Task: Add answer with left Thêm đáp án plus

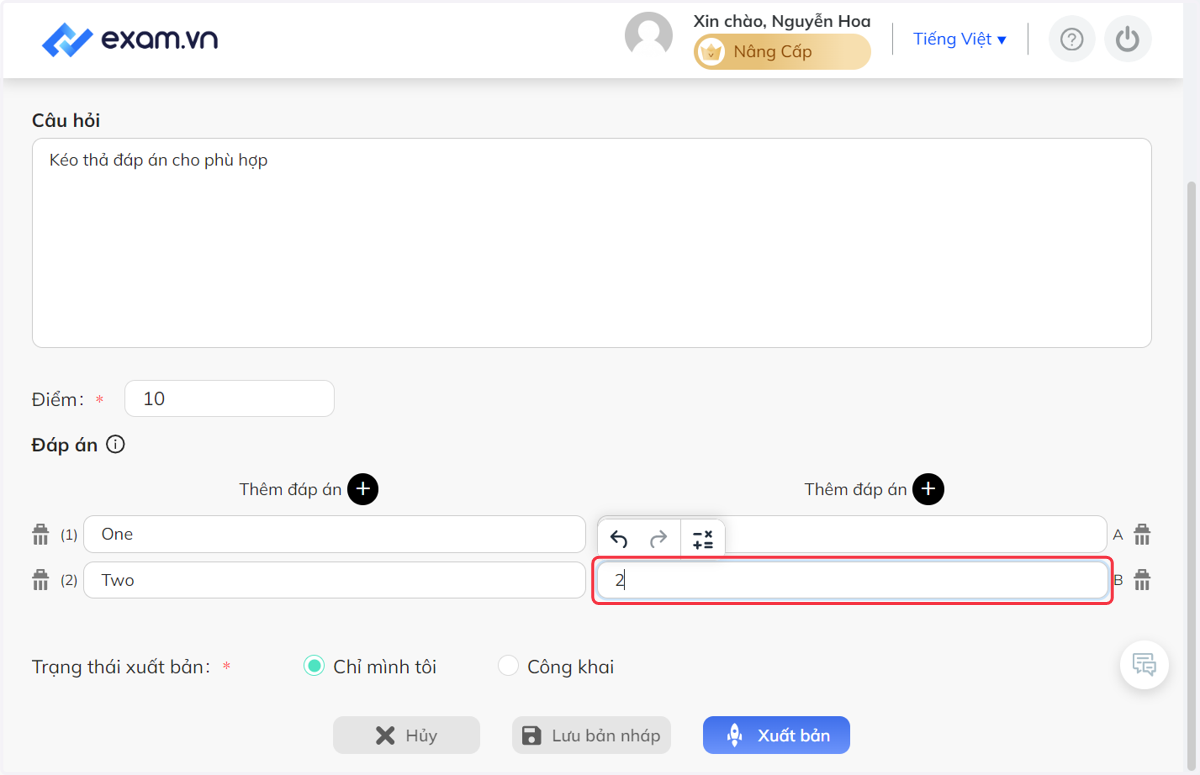Action: tap(363, 489)
